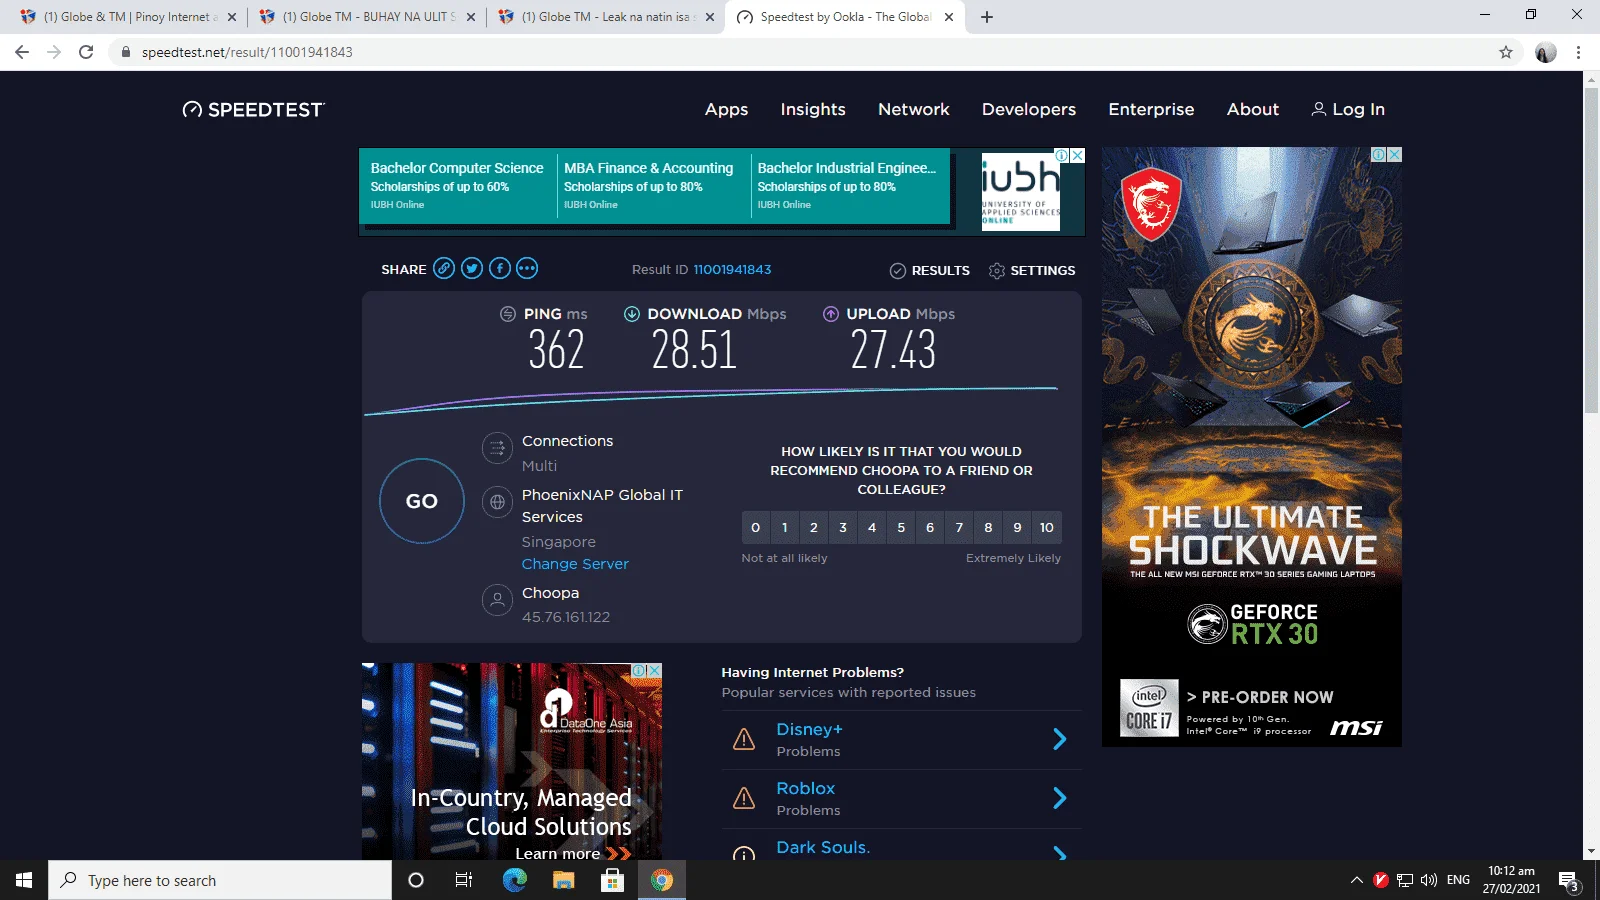Open result ID 11001941843 link
Screen dimensions: 1600x900
733,269
